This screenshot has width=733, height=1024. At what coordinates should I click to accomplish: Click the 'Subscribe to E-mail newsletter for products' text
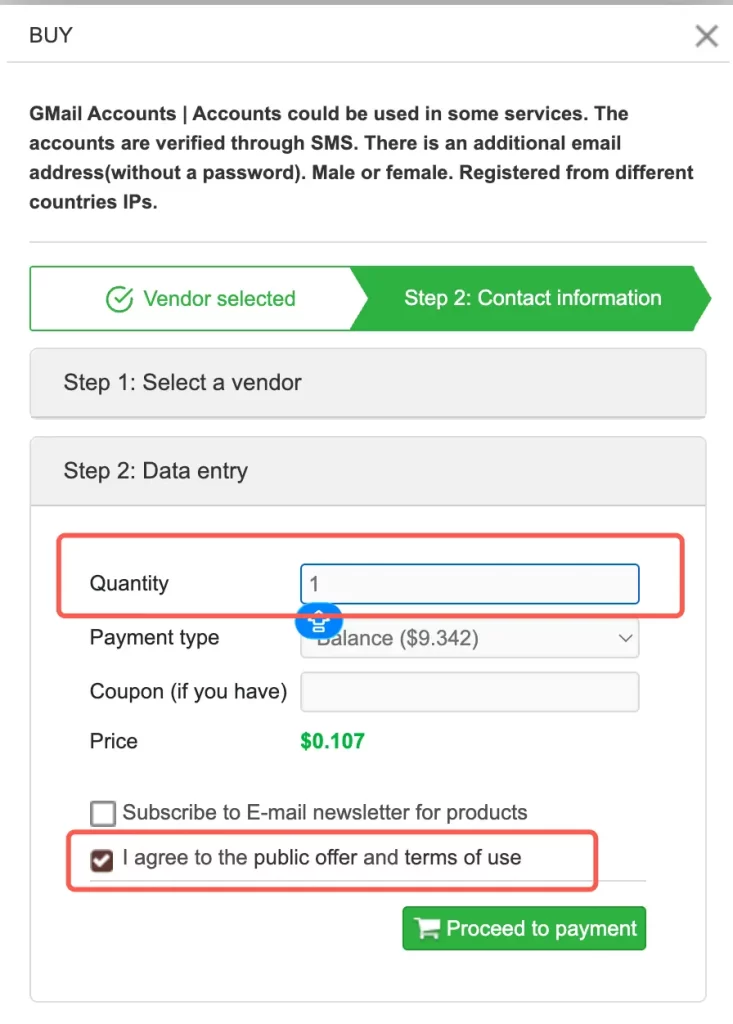pyautogui.click(x=325, y=813)
